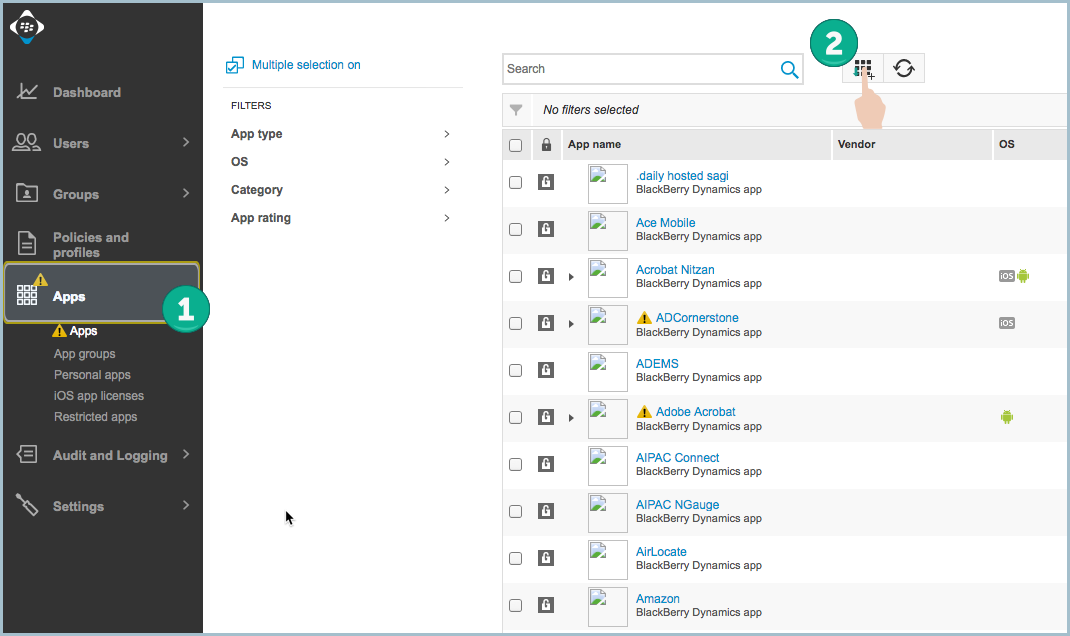The image size is (1070, 636).
Task: Expand the Adobe Acrobat row triangle
Action: pyautogui.click(x=571, y=418)
